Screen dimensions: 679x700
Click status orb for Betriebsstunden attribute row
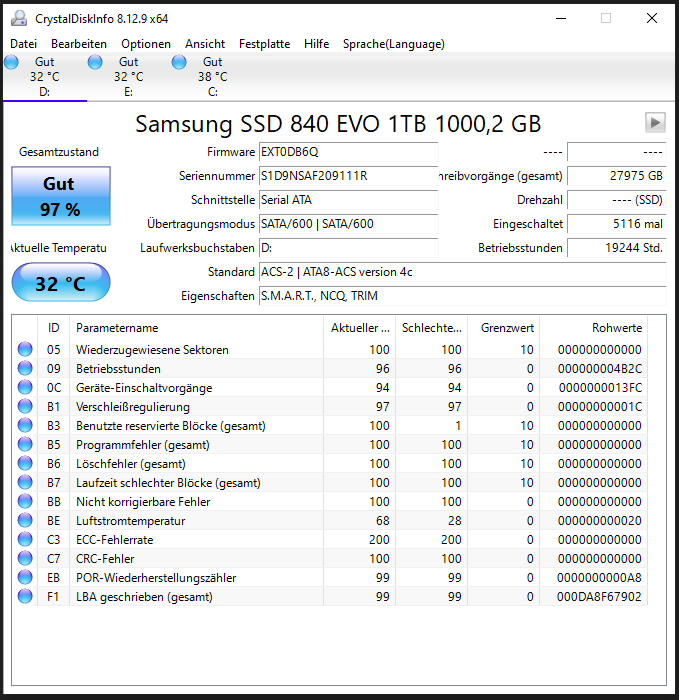click(x=25, y=368)
